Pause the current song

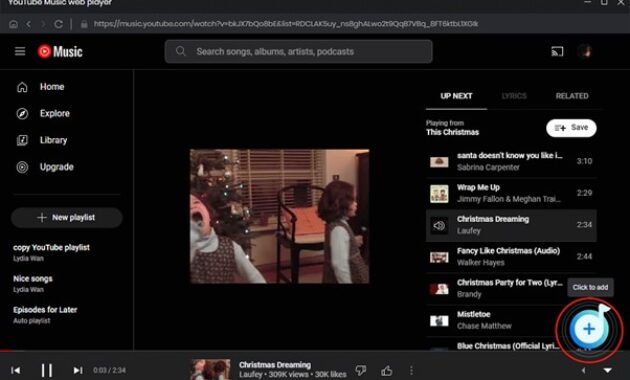[x=47, y=370]
